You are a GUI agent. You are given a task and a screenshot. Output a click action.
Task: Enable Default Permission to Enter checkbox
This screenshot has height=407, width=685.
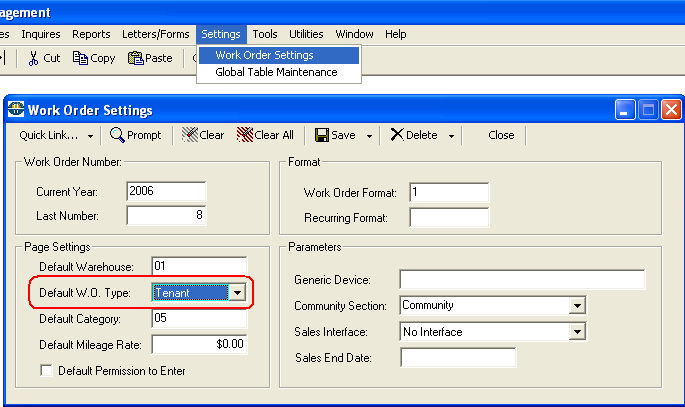pyautogui.click(x=46, y=371)
